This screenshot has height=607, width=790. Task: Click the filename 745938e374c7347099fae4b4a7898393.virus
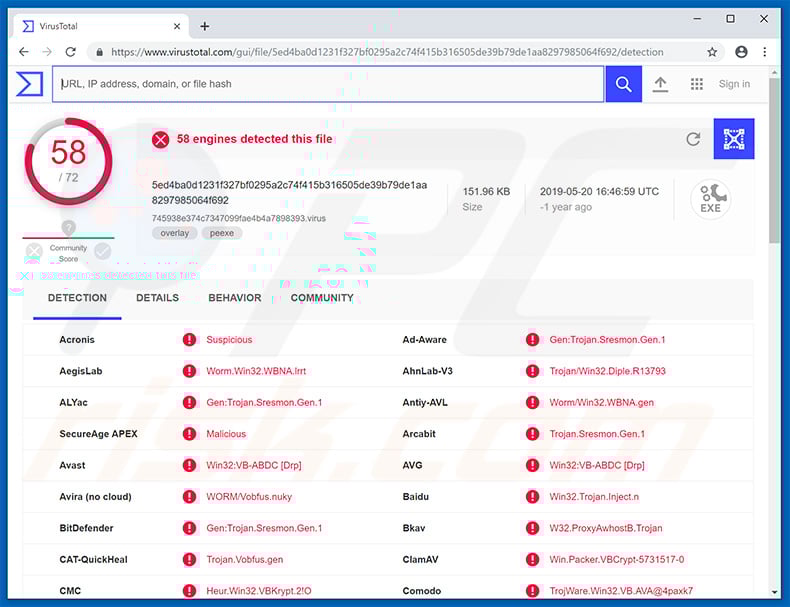[x=239, y=218]
